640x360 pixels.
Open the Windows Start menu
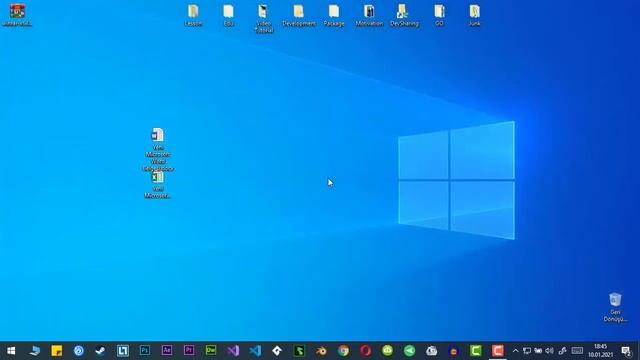[11, 351]
